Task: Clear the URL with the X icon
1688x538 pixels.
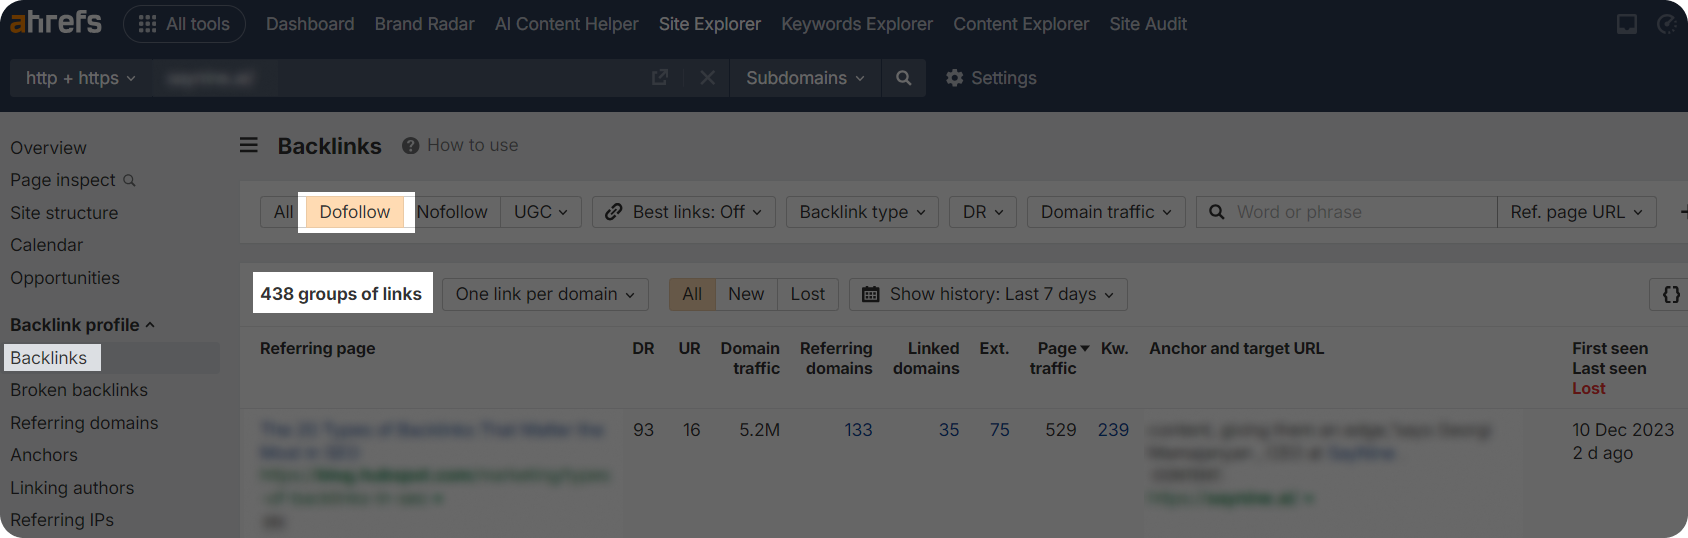Action: tap(707, 78)
